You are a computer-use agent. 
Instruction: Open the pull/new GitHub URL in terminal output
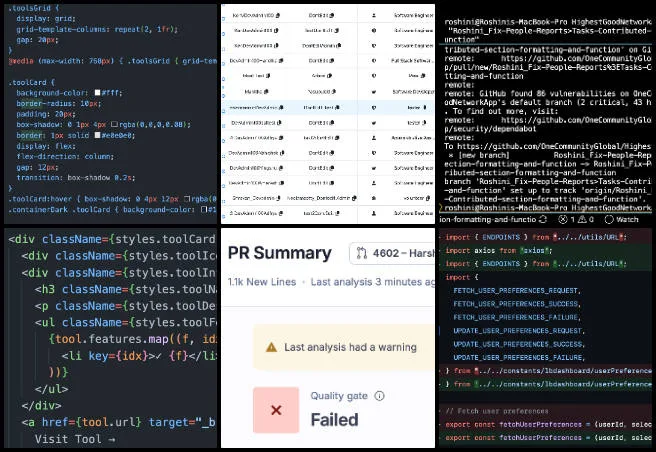click(548, 63)
